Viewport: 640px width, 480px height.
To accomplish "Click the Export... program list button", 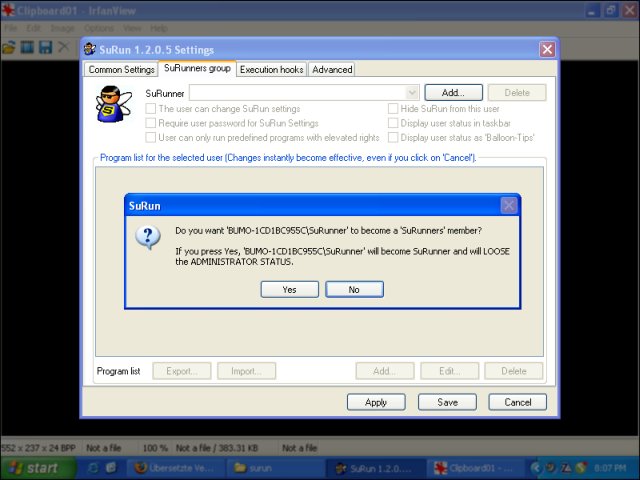I will coord(182,371).
